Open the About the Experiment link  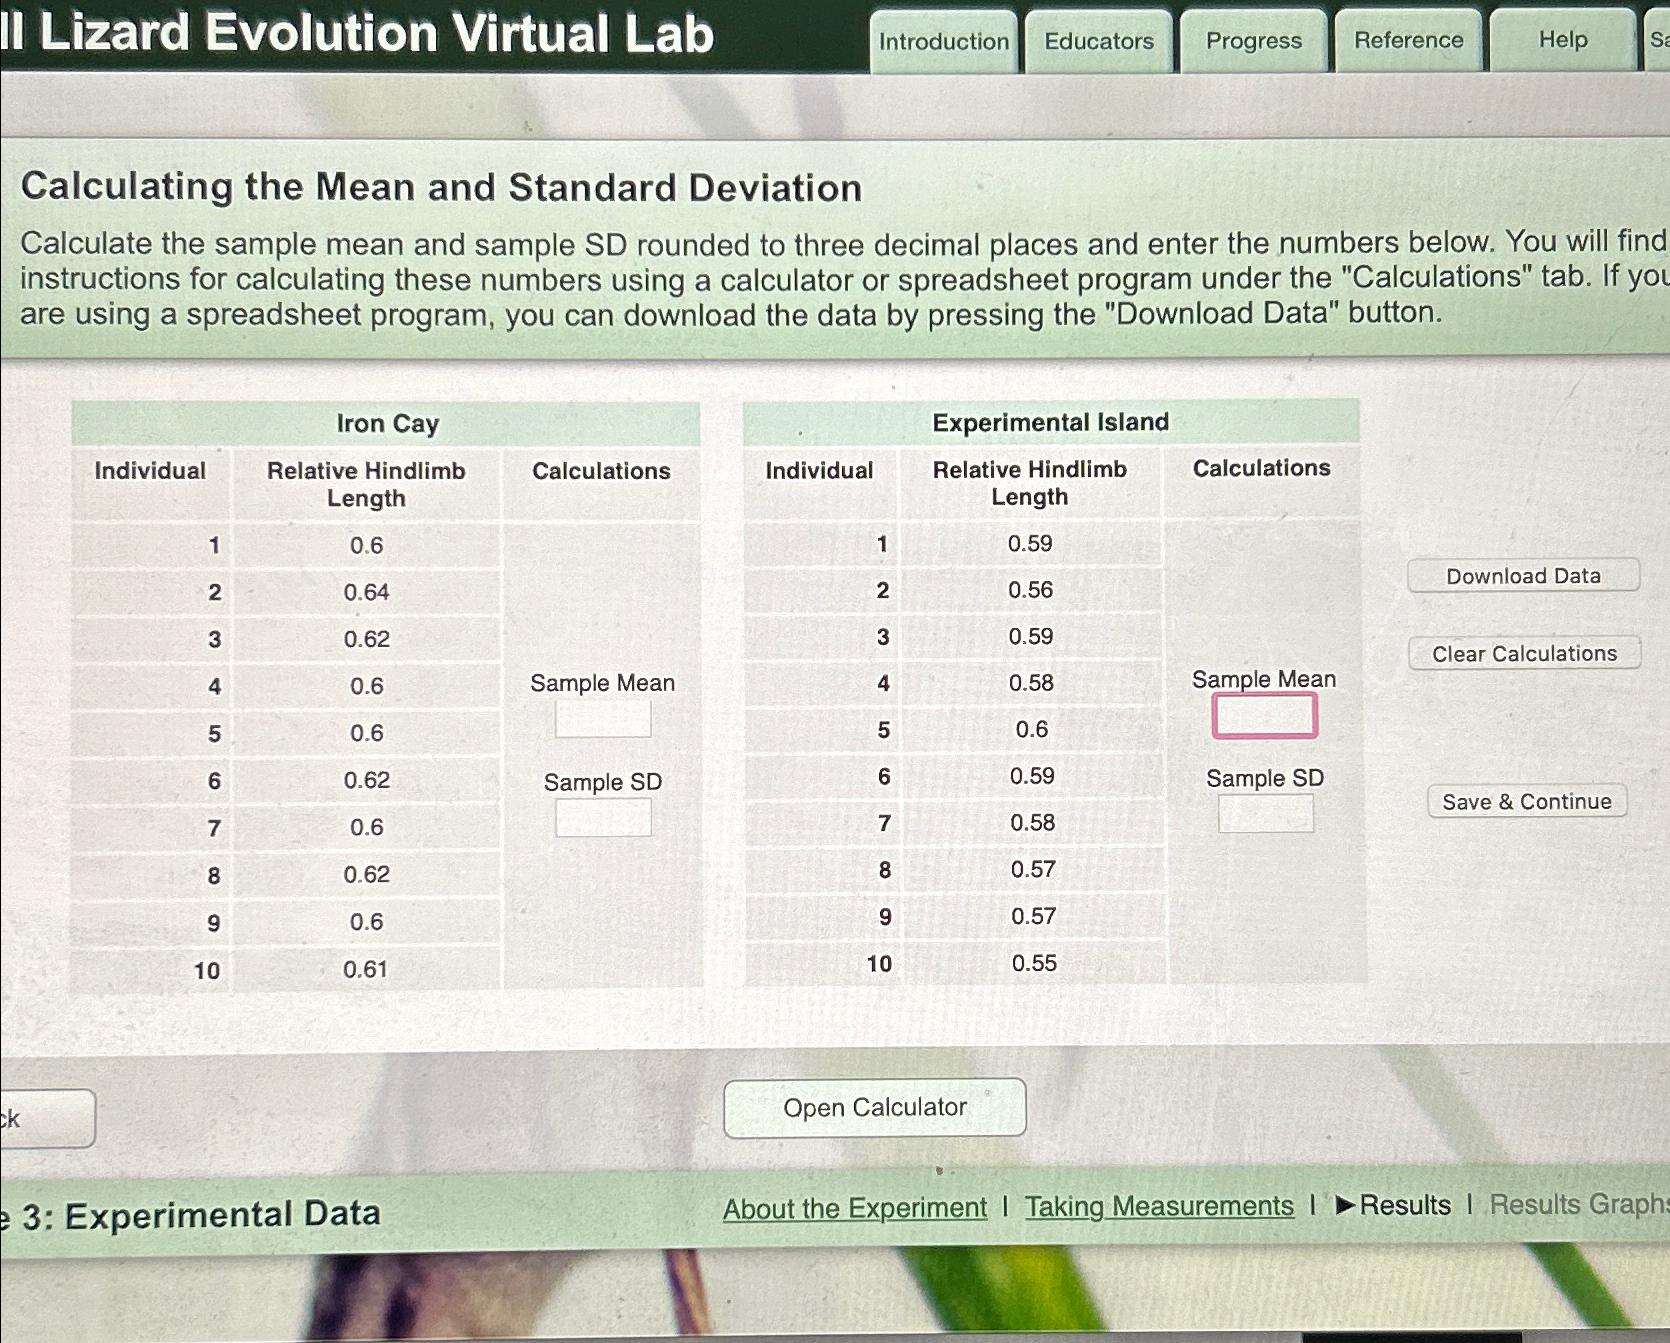855,1208
